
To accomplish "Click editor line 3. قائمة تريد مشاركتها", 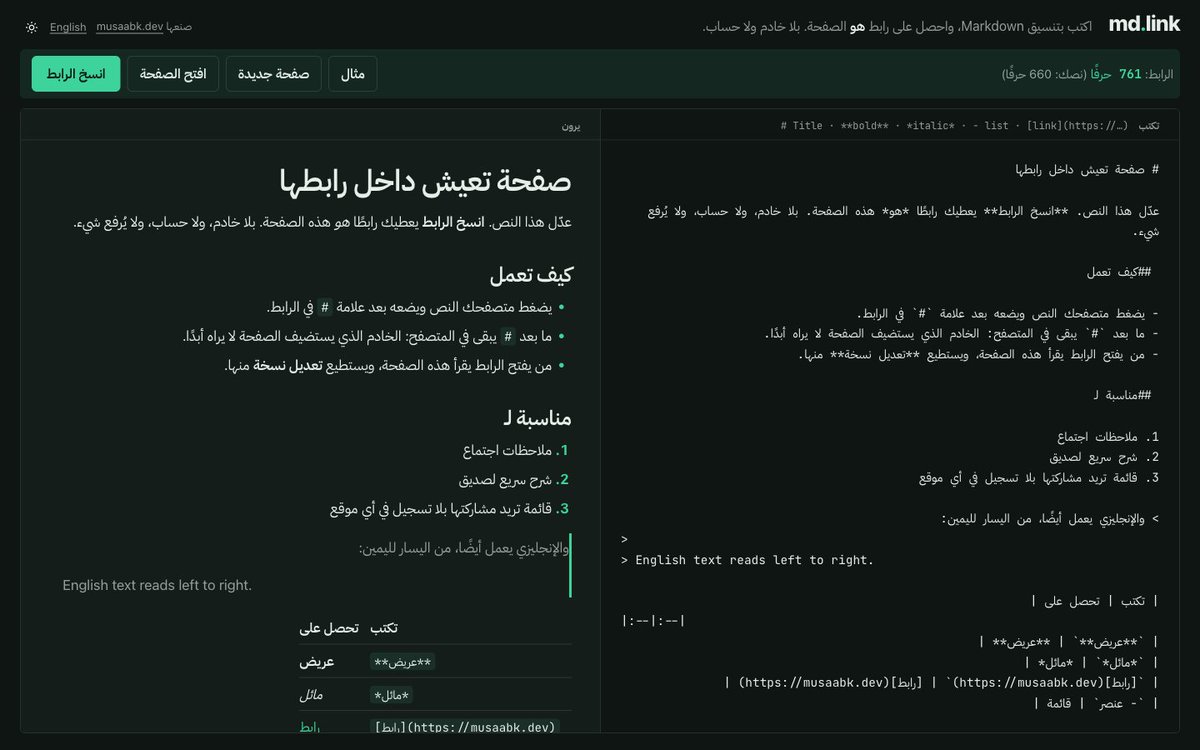I will point(1038,478).
